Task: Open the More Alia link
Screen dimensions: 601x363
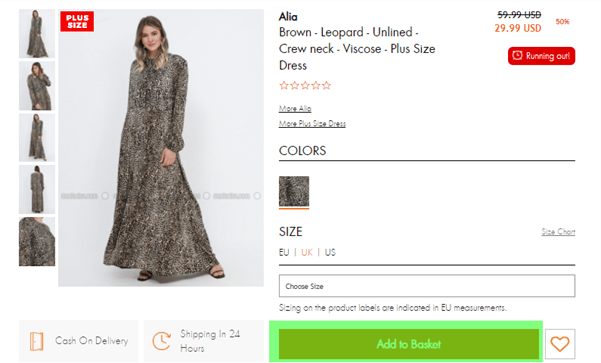Action: click(295, 108)
